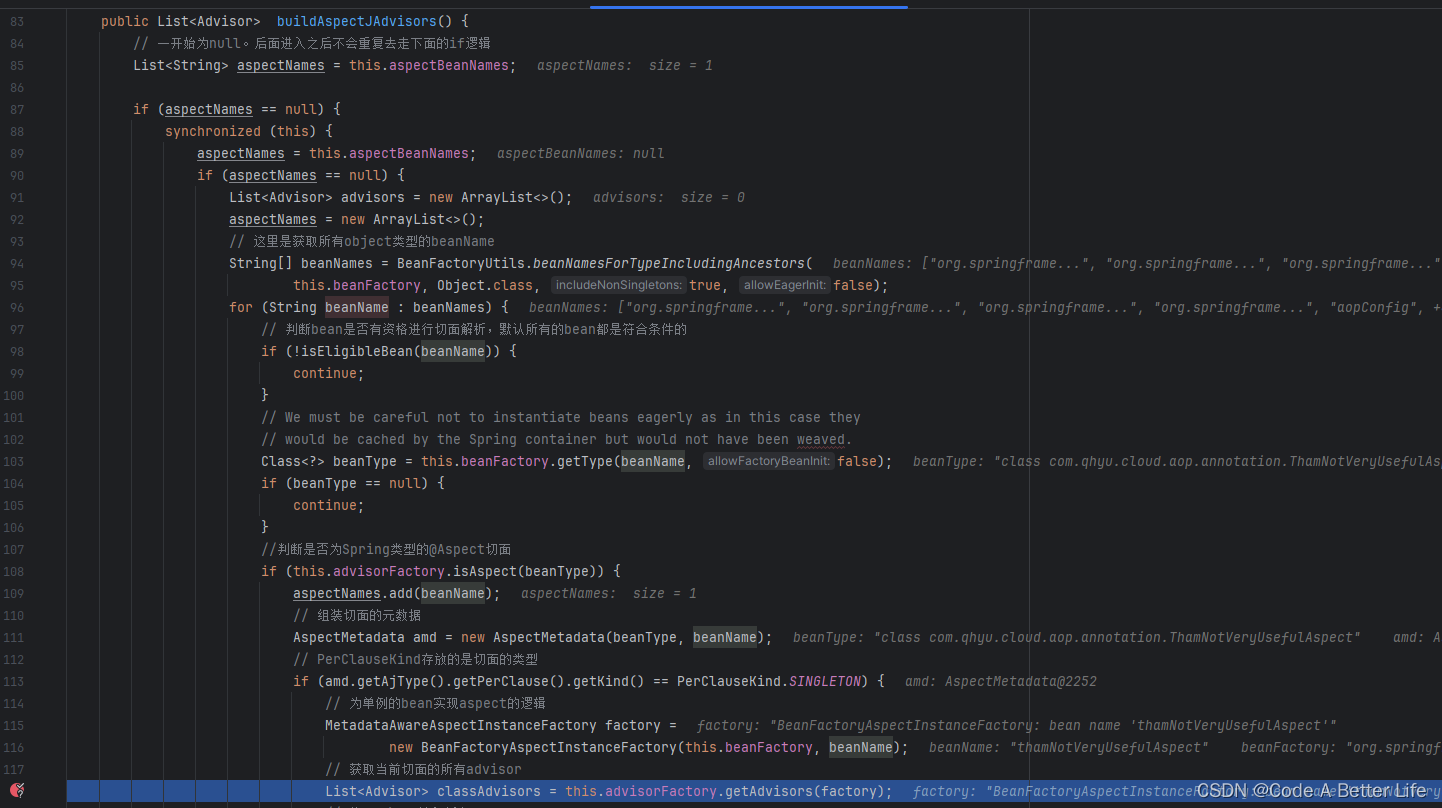This screenshot has height=808, width=1442.
Task: Toggle the breakpoint icon on the highlighted line
Action: click(17, 791)
